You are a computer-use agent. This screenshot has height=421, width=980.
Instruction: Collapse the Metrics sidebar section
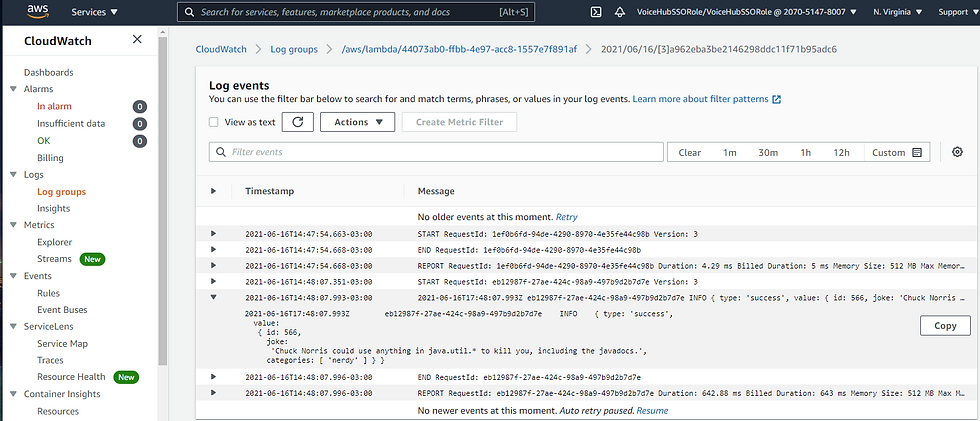13,225
